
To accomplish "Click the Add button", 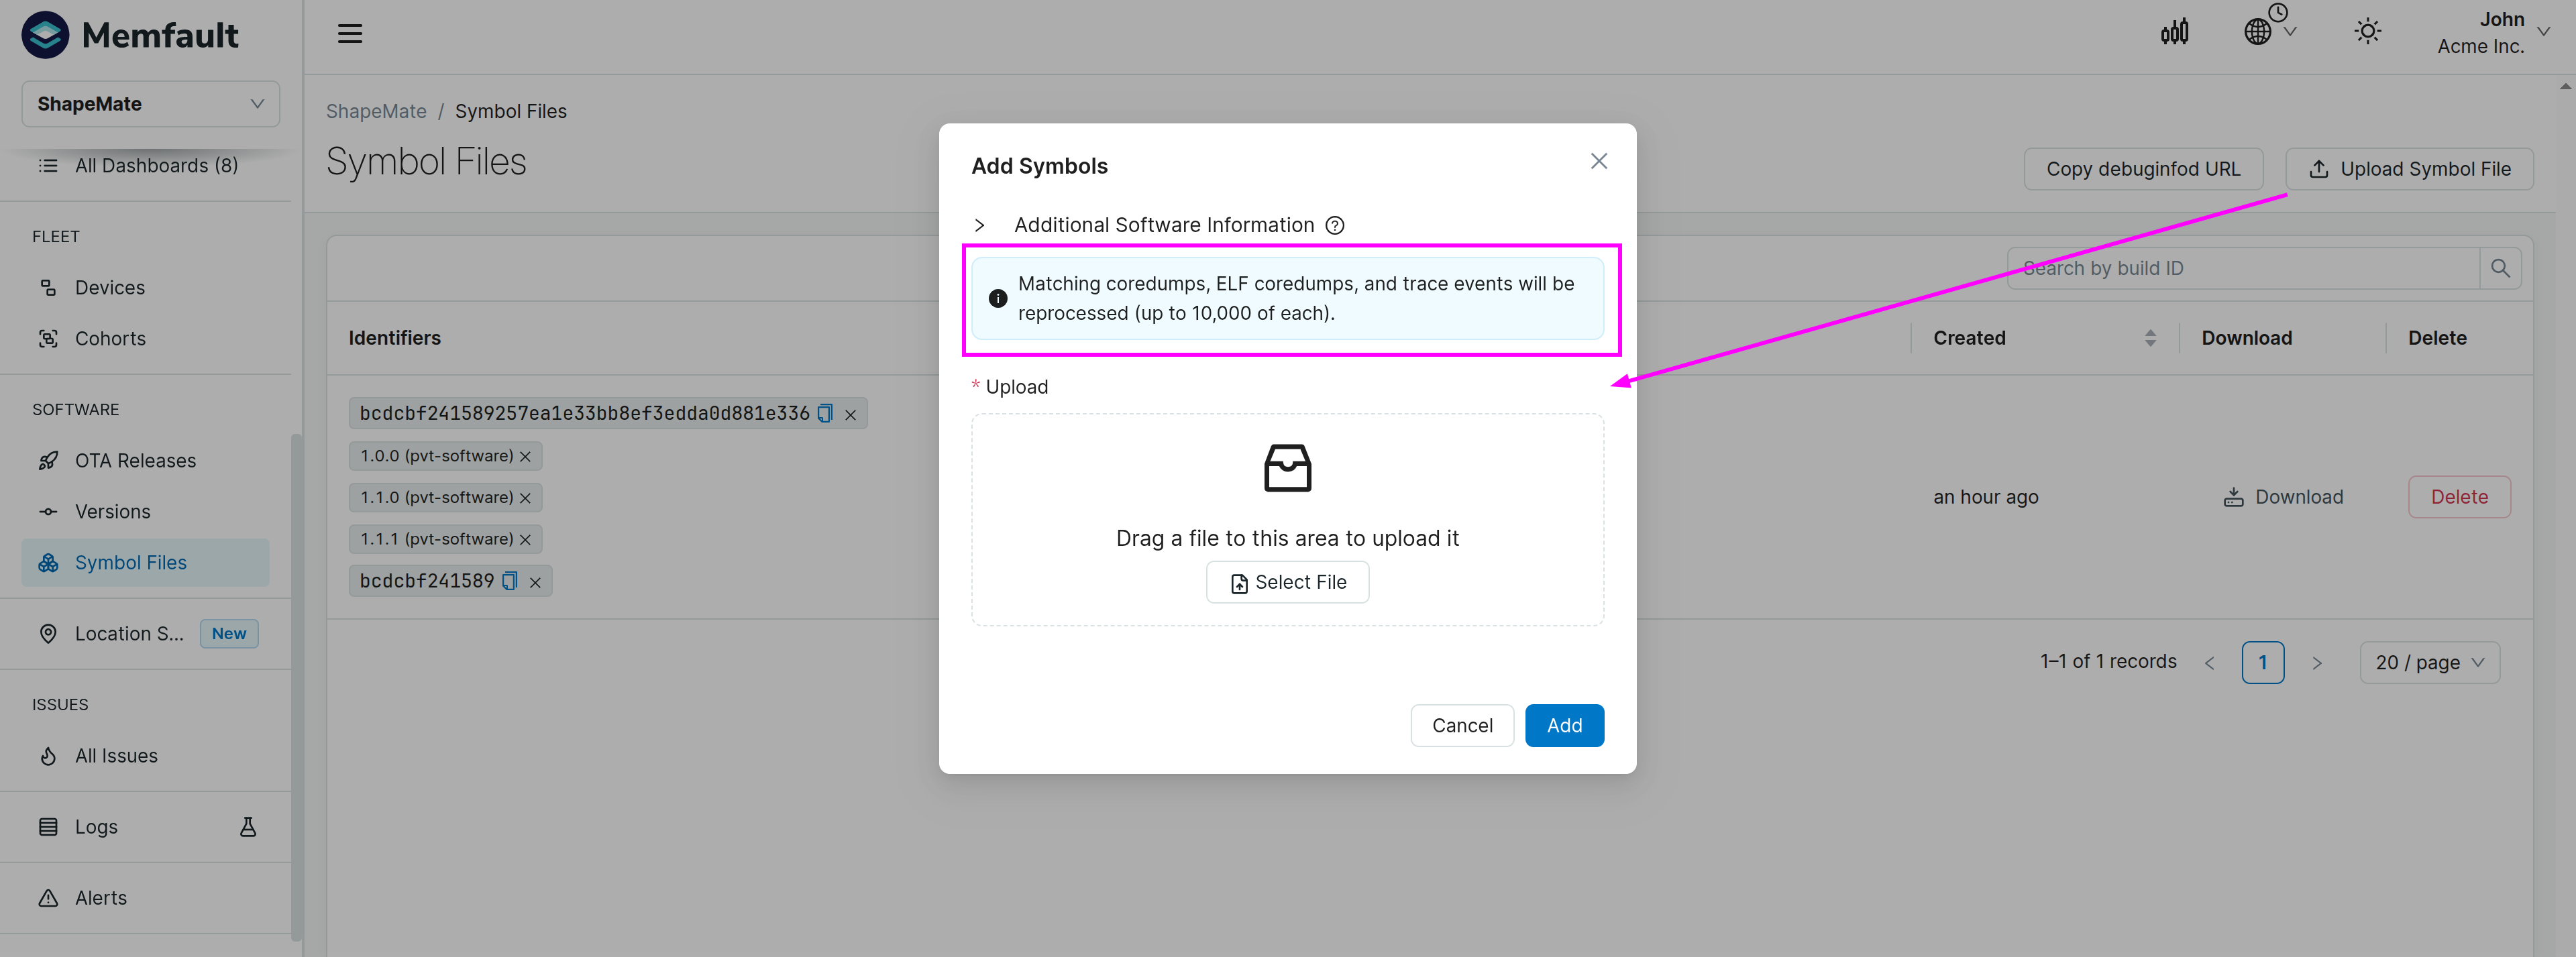I will pos(1564,726).
